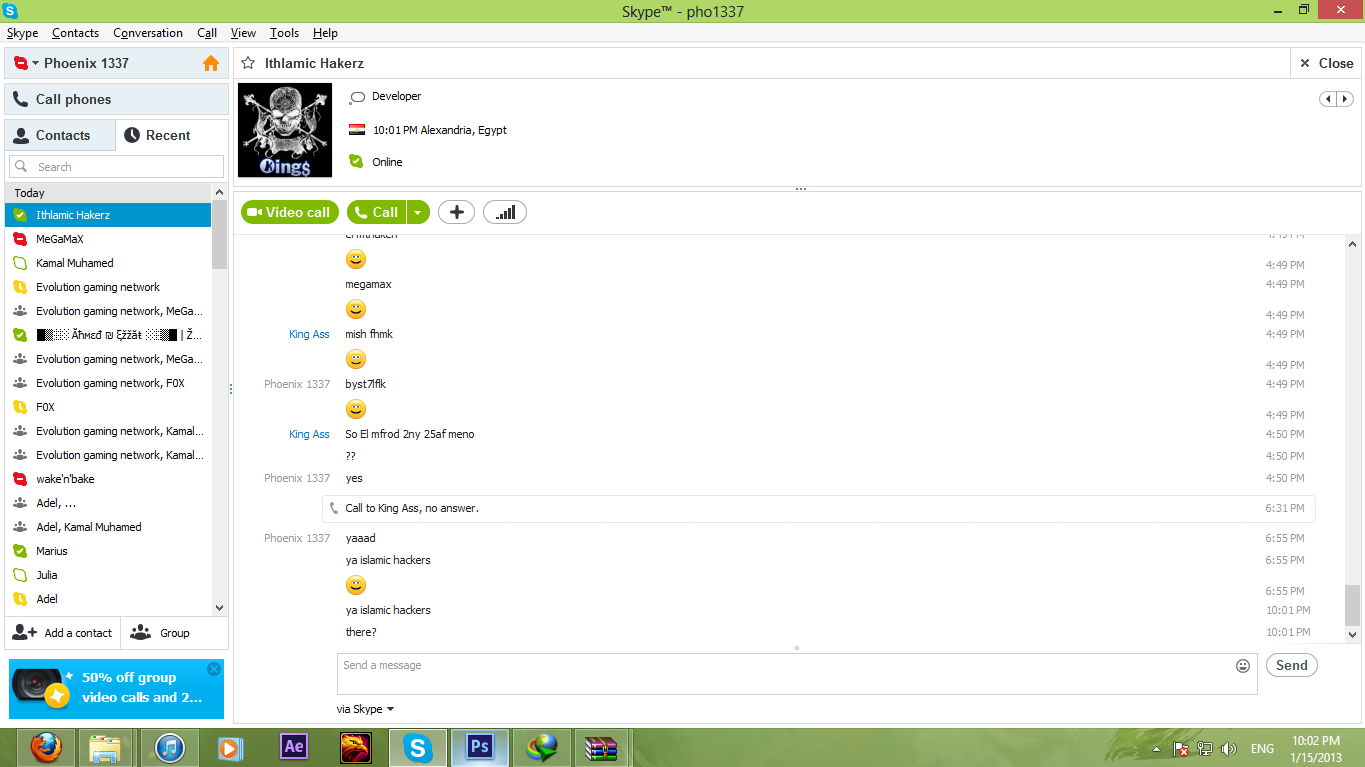Image resolution: width=1365 pixels, height=767 pixels.
Task: Open the Contacts menu in the menu bar
Action: 75,33
